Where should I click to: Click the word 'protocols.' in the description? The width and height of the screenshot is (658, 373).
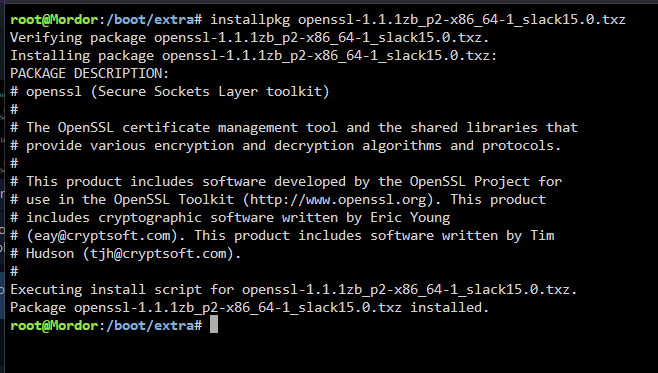tap(522, 146)
